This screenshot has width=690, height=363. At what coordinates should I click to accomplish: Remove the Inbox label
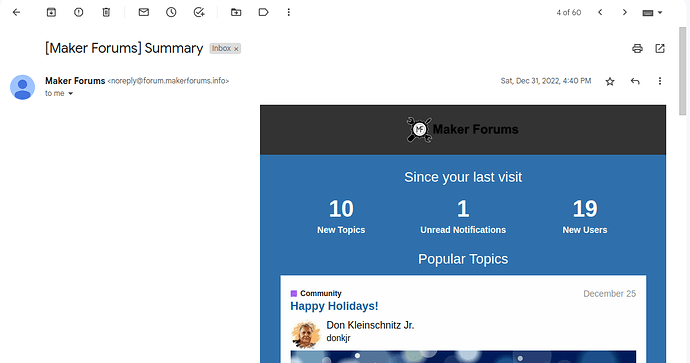tap(236, 49)
